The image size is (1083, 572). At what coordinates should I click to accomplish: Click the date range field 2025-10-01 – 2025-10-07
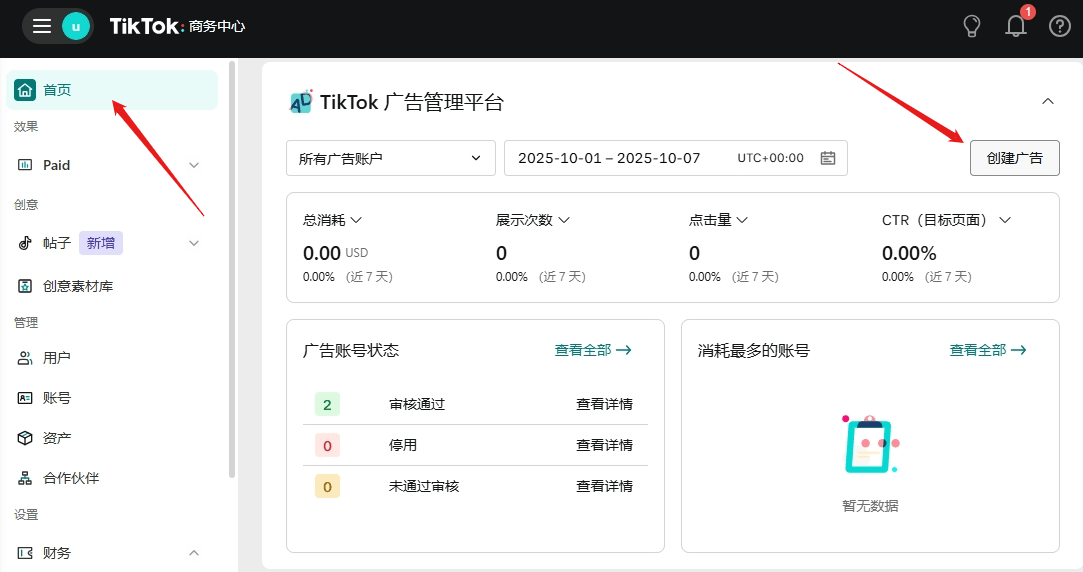pyautogui.click(x=609, y=158)
